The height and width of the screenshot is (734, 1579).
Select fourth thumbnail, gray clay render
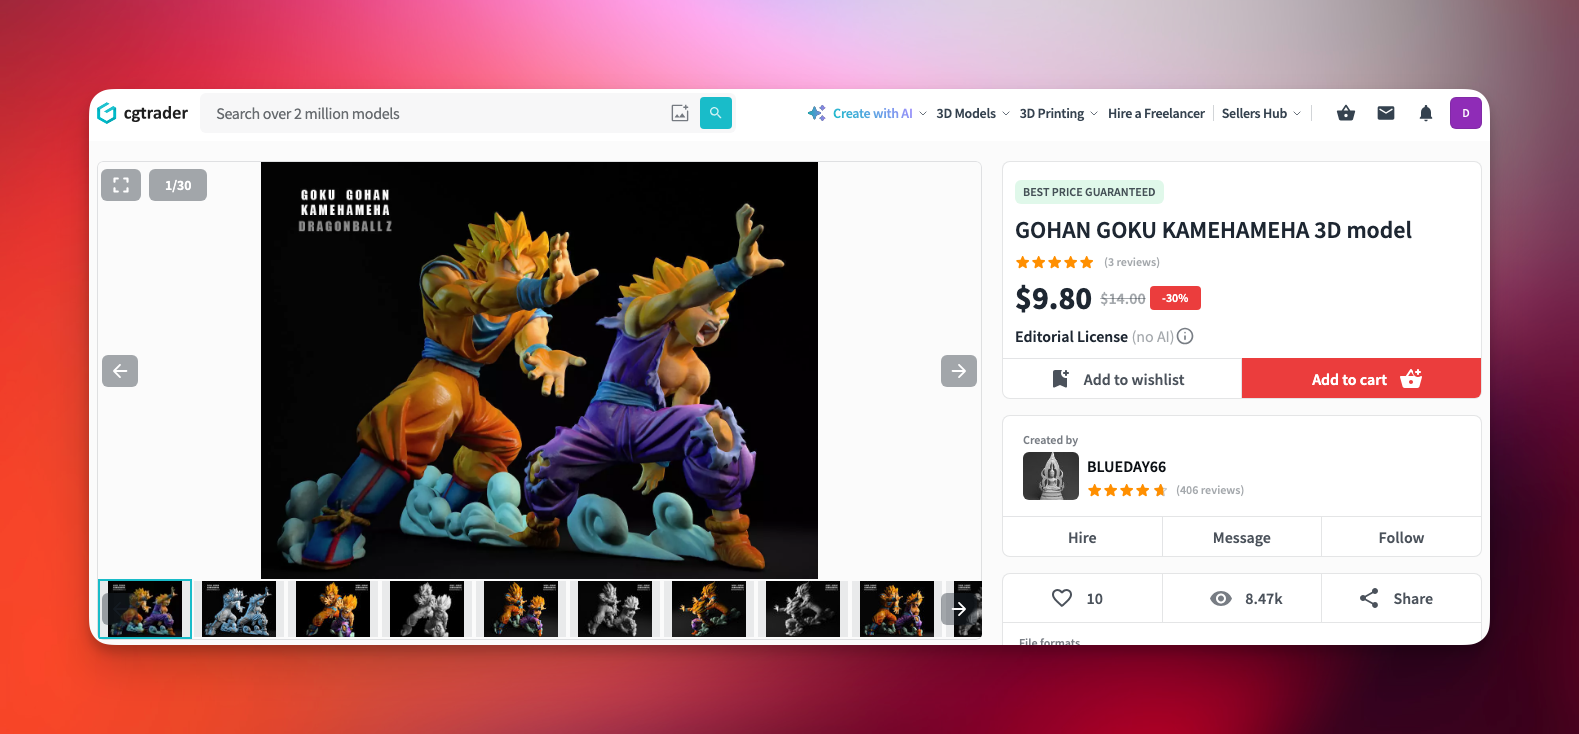pos(427,609)
